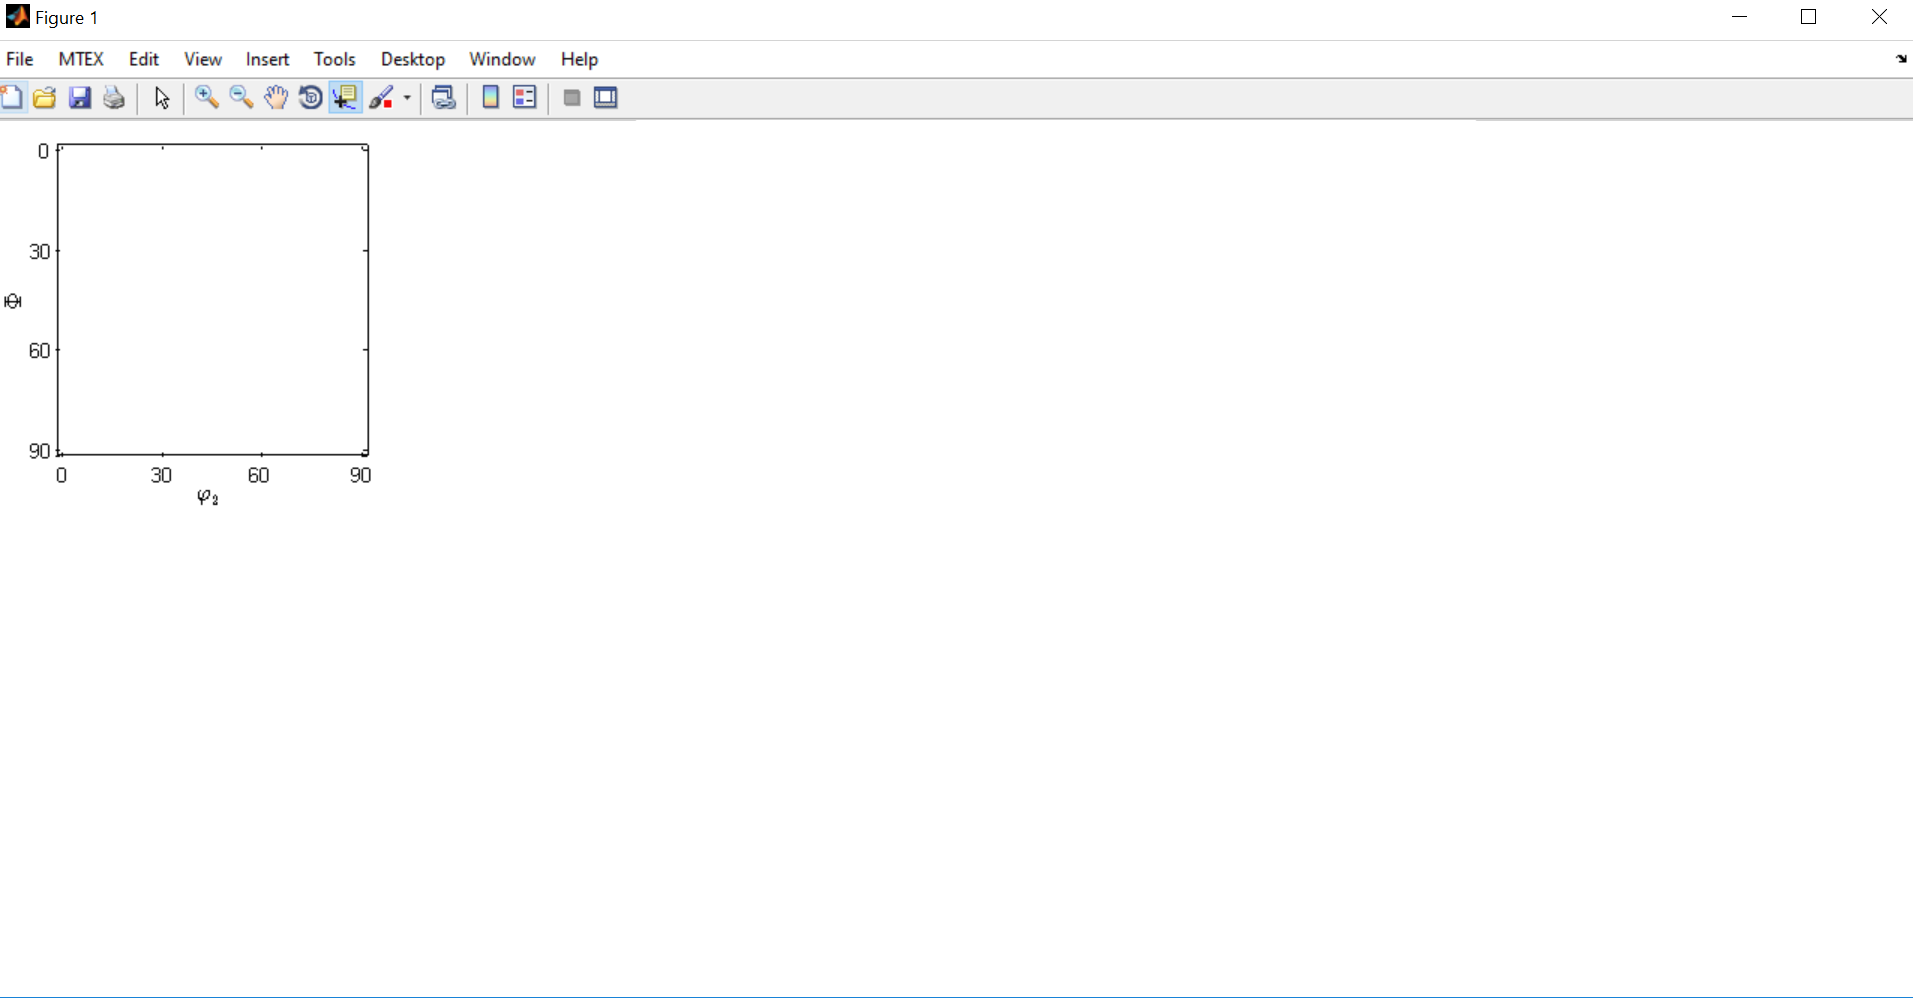Click inside the phi2 plot axes
The image size is (1913, 998).
point(212,300)
